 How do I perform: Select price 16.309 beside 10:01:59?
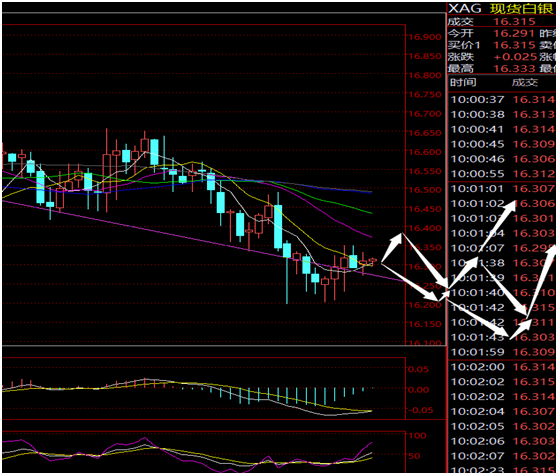(x=533, y=352)
